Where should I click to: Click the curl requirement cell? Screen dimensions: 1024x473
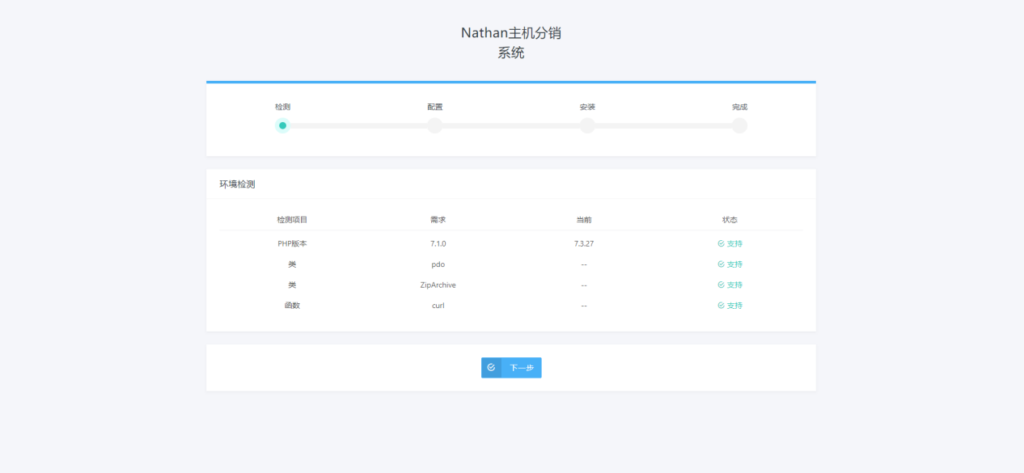coord(438,305)
